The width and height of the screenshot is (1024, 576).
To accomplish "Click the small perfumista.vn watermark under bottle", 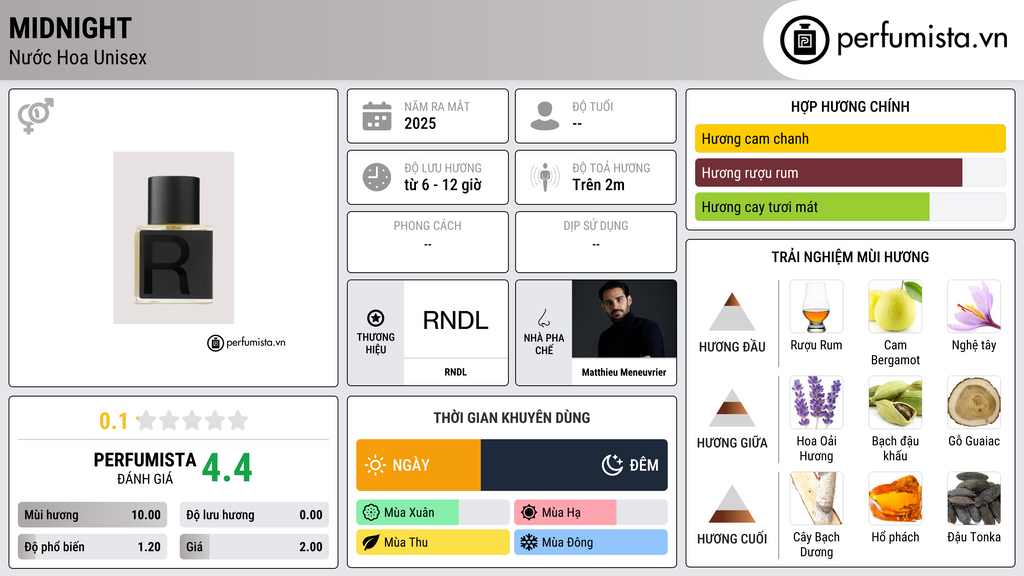I will click(x=246, y=342).
